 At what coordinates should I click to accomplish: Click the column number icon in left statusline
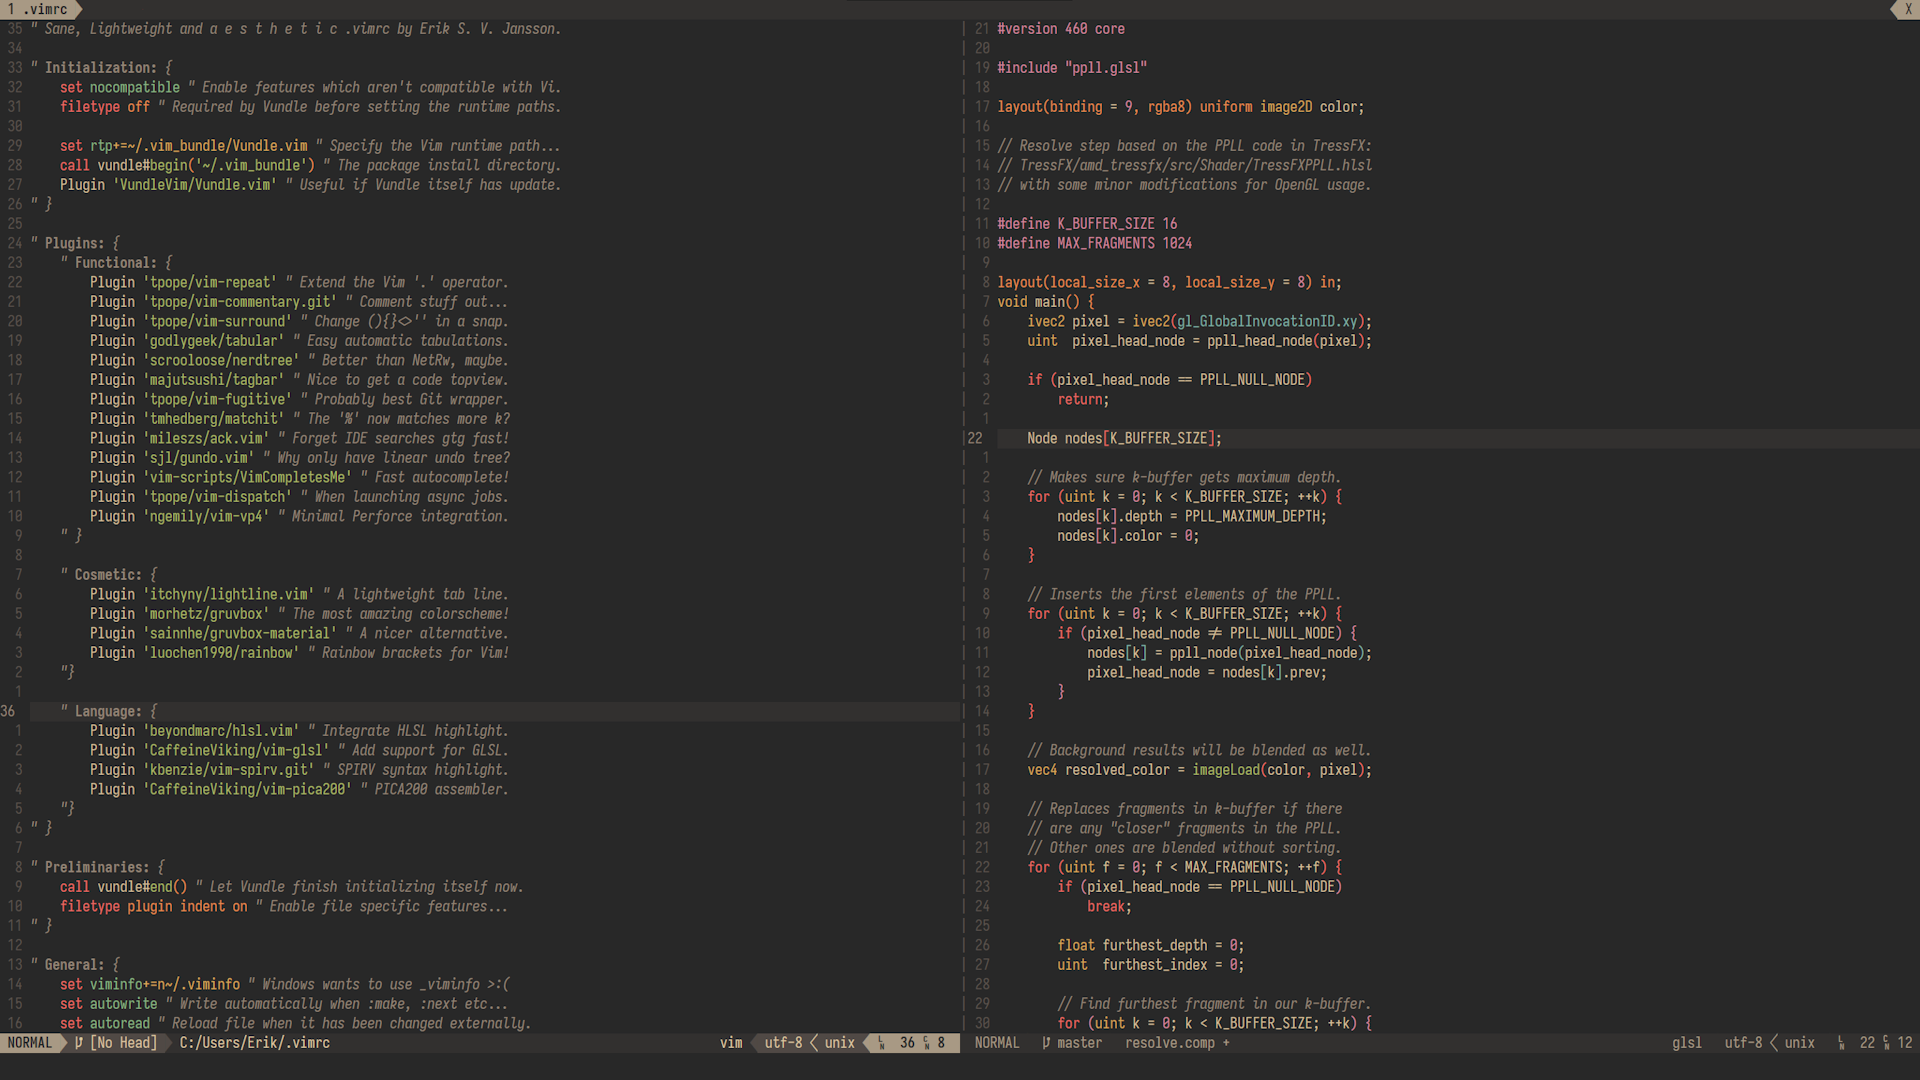926,1043
